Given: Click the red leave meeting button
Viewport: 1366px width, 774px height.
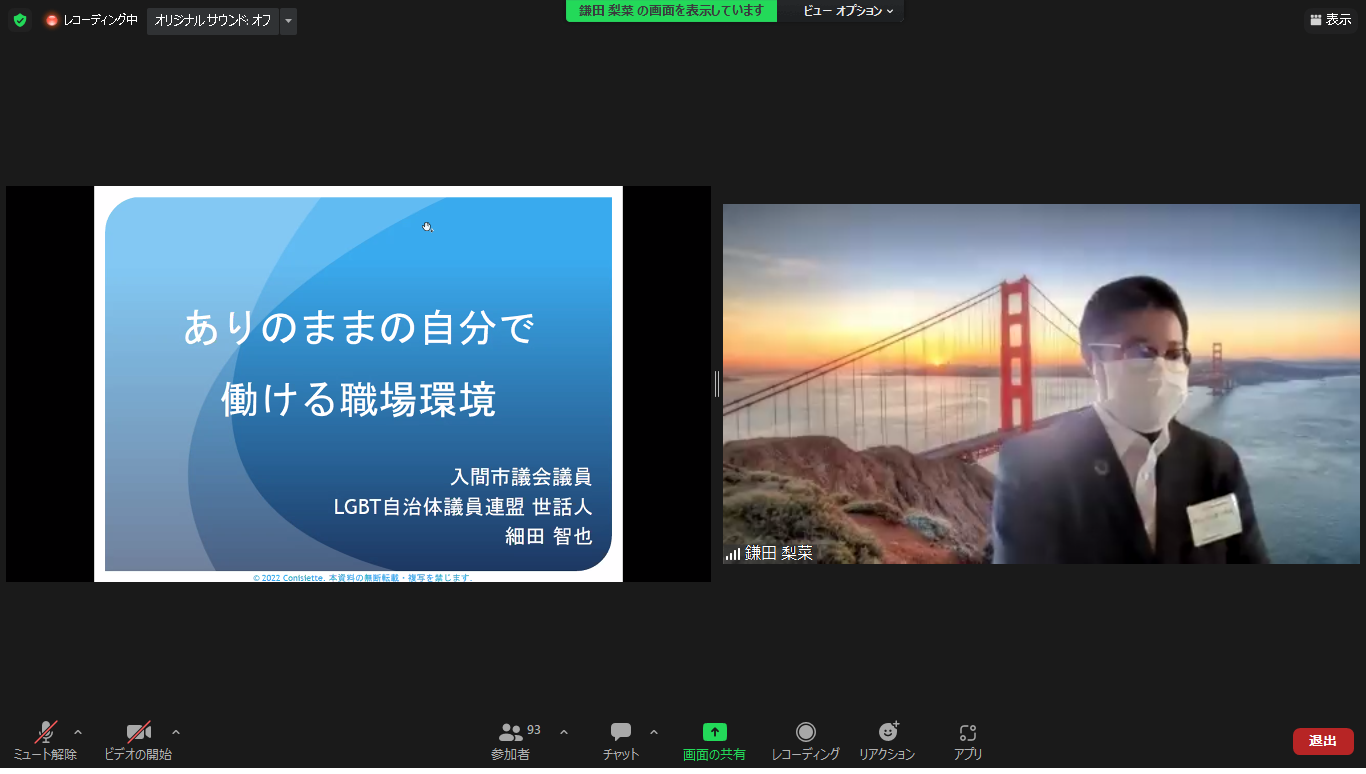Looking at the screenshot, I should (1322, 741).
